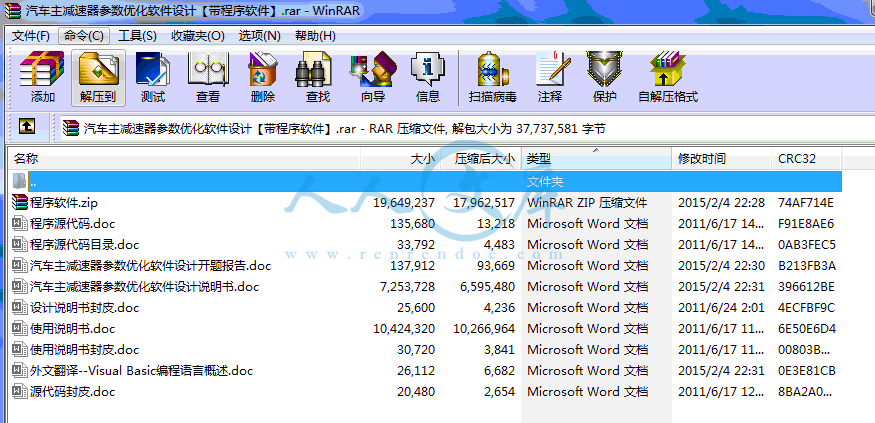Sort by the 类型 column header
This screenshot has width=875, height=423.
click(x=597, y=158)
